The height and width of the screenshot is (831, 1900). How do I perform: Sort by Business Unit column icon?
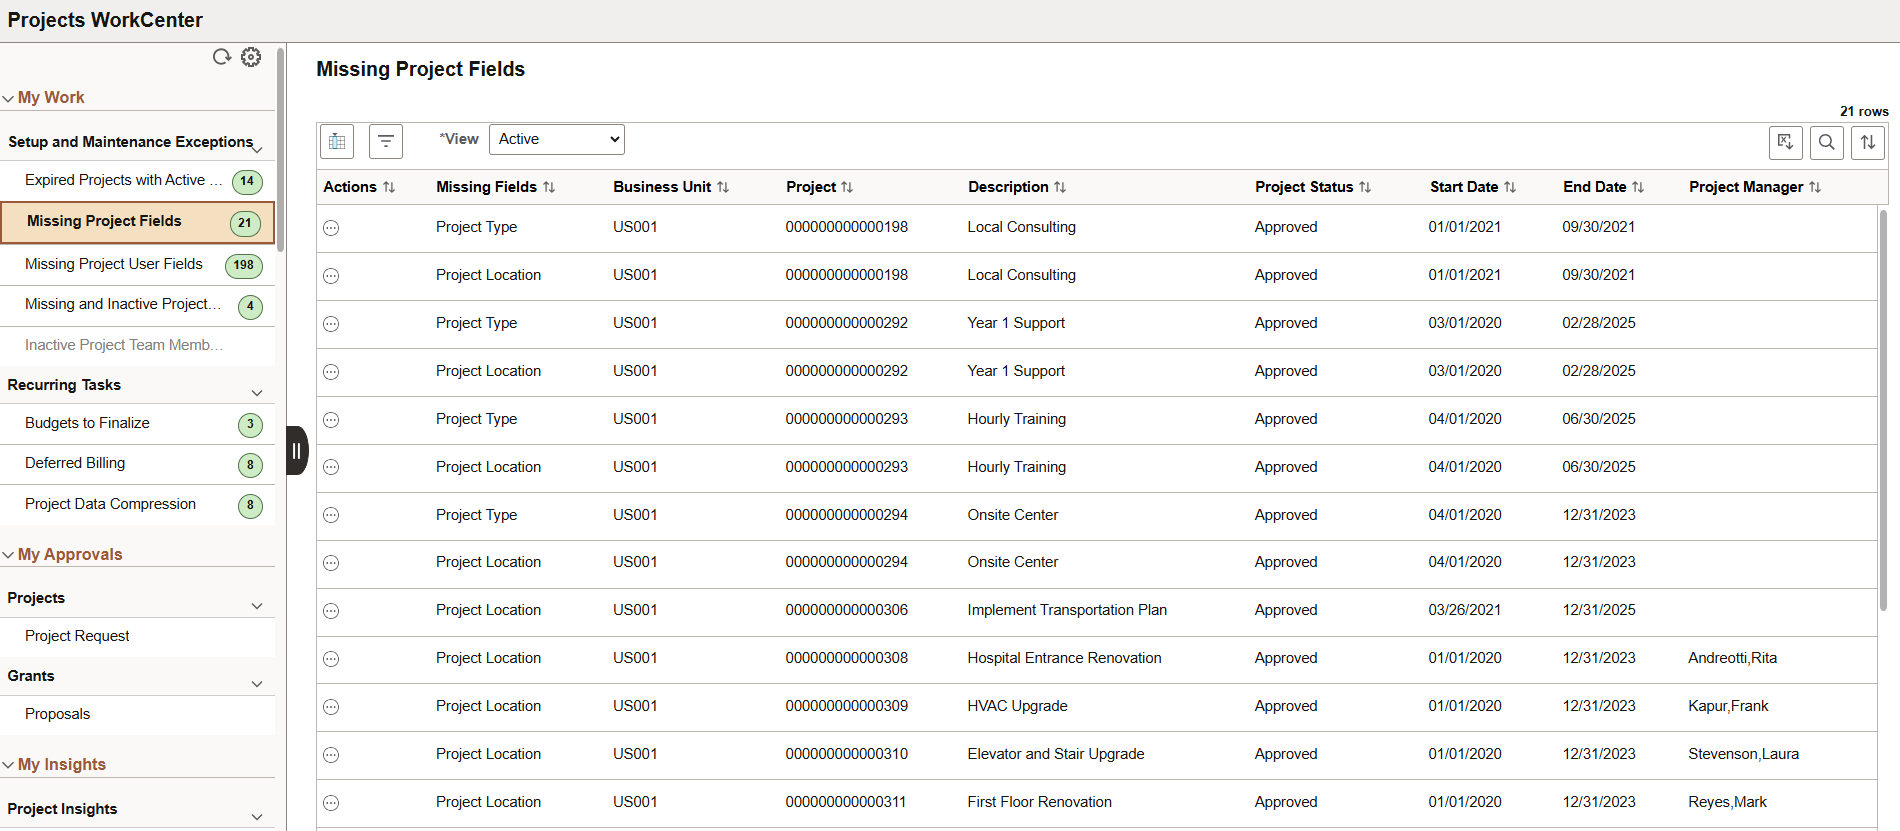(x=723, y=187)
